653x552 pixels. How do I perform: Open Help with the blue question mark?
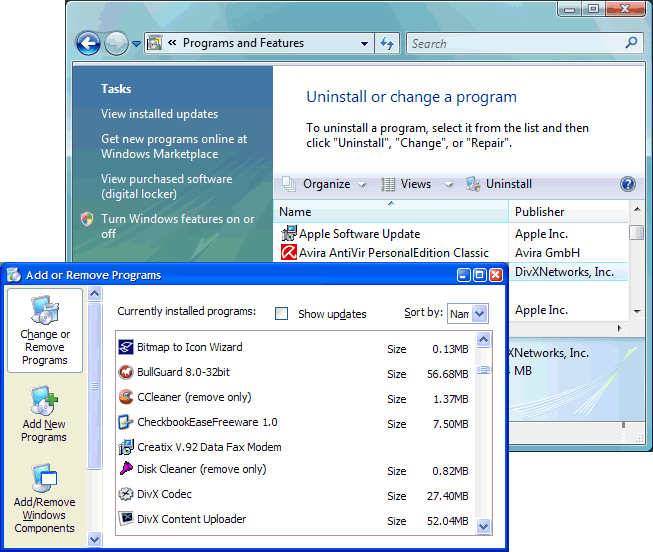[x=628, y=184]
